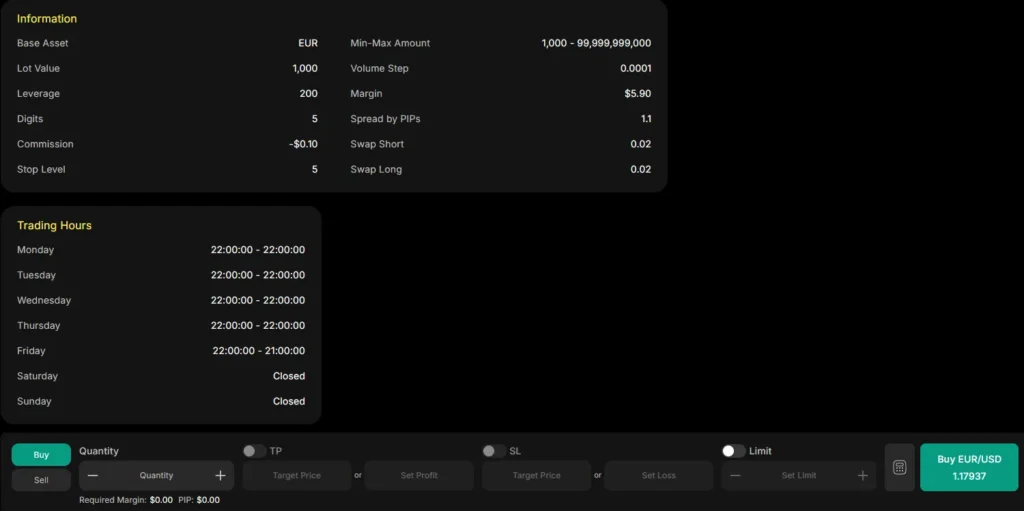Click the Set Profit field
This screenshot has height=511, width=1024.
tap(419, 476)
